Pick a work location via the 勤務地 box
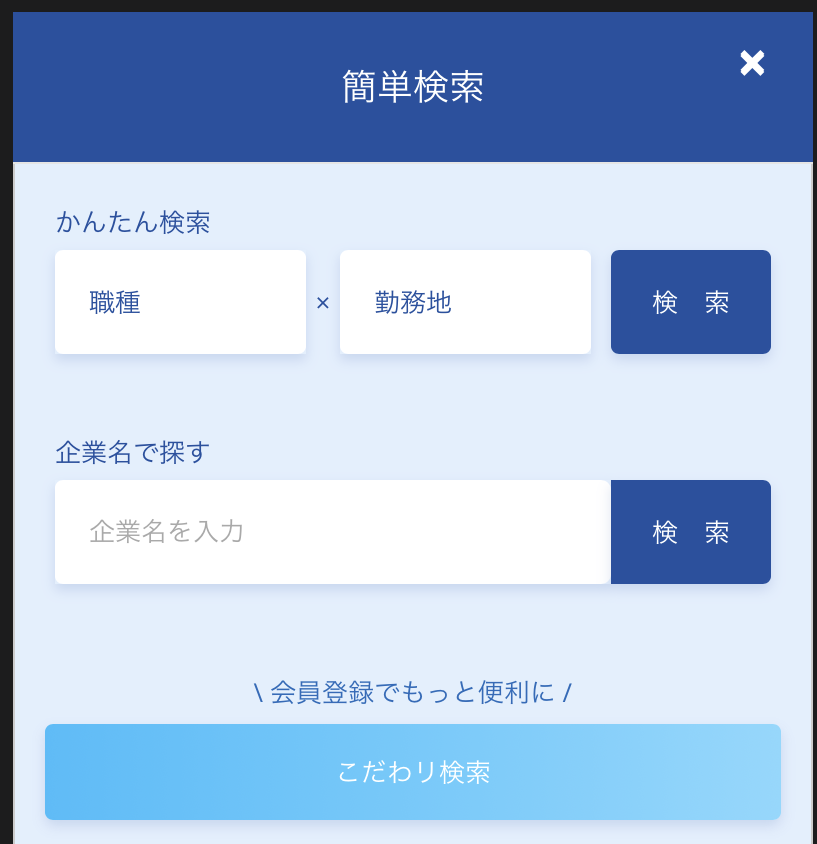Viewport: 817px width, 844px height. 465,302
